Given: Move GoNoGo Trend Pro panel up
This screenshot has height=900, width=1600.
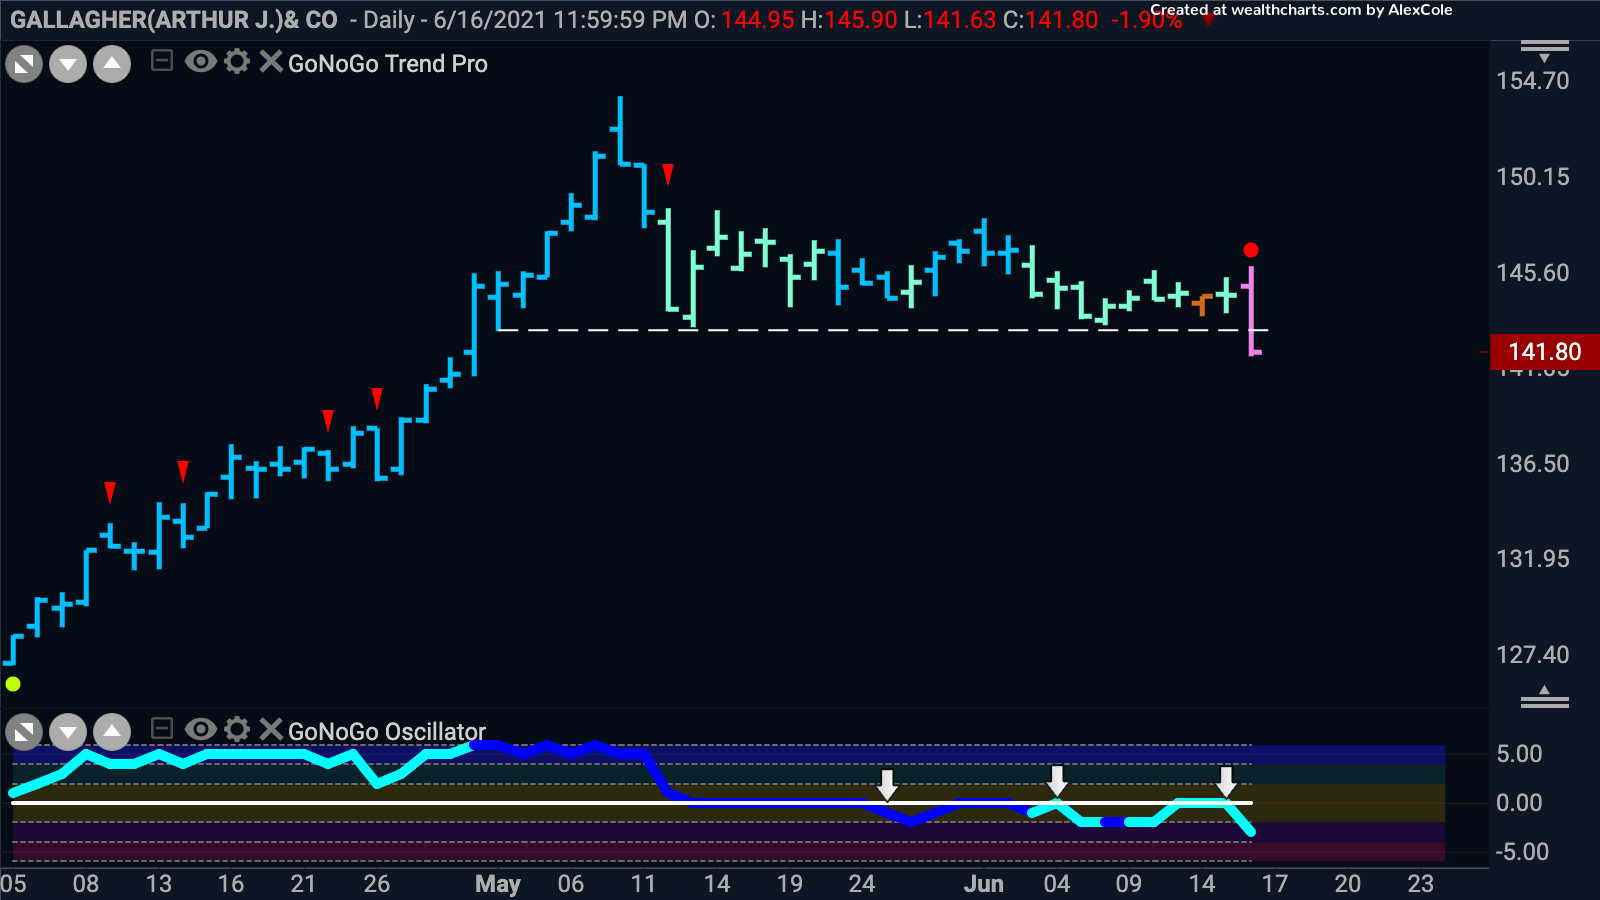Looking at the screenshot, I should (112, 65).
